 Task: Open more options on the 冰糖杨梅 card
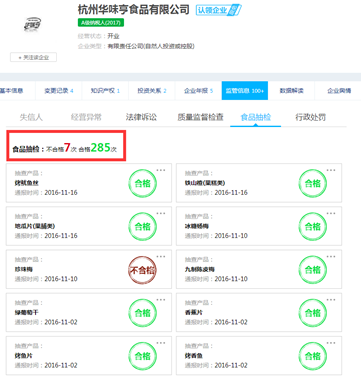pos(331,214)
